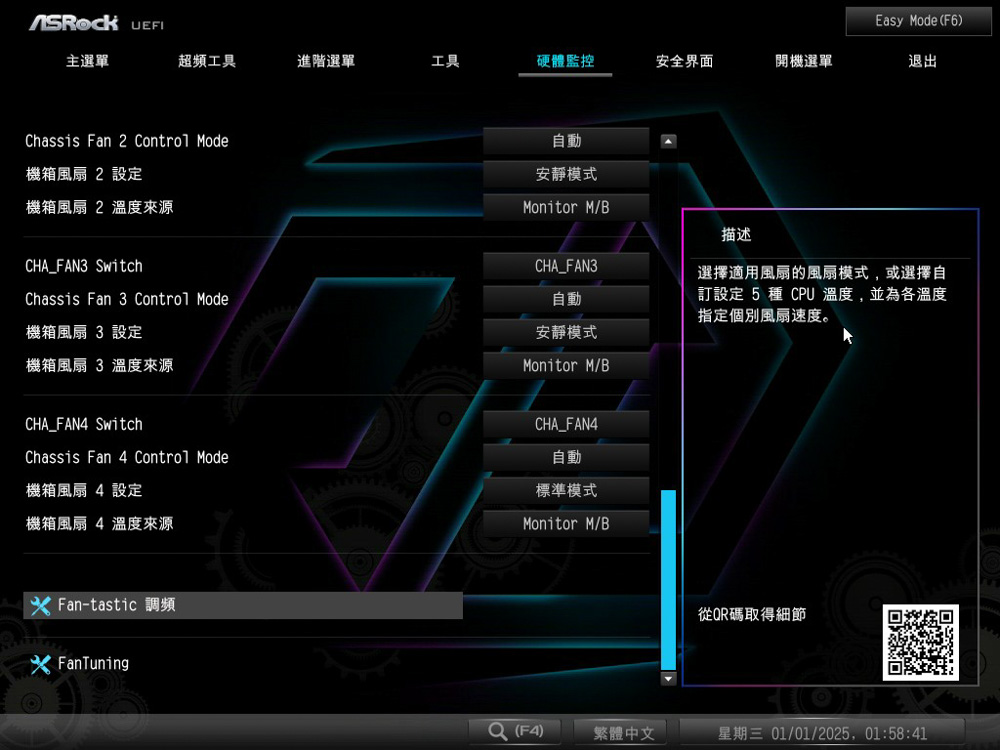Switch to Easy Mode(F6)
The height and width of the screenshot is (750, 1000).
918,21
